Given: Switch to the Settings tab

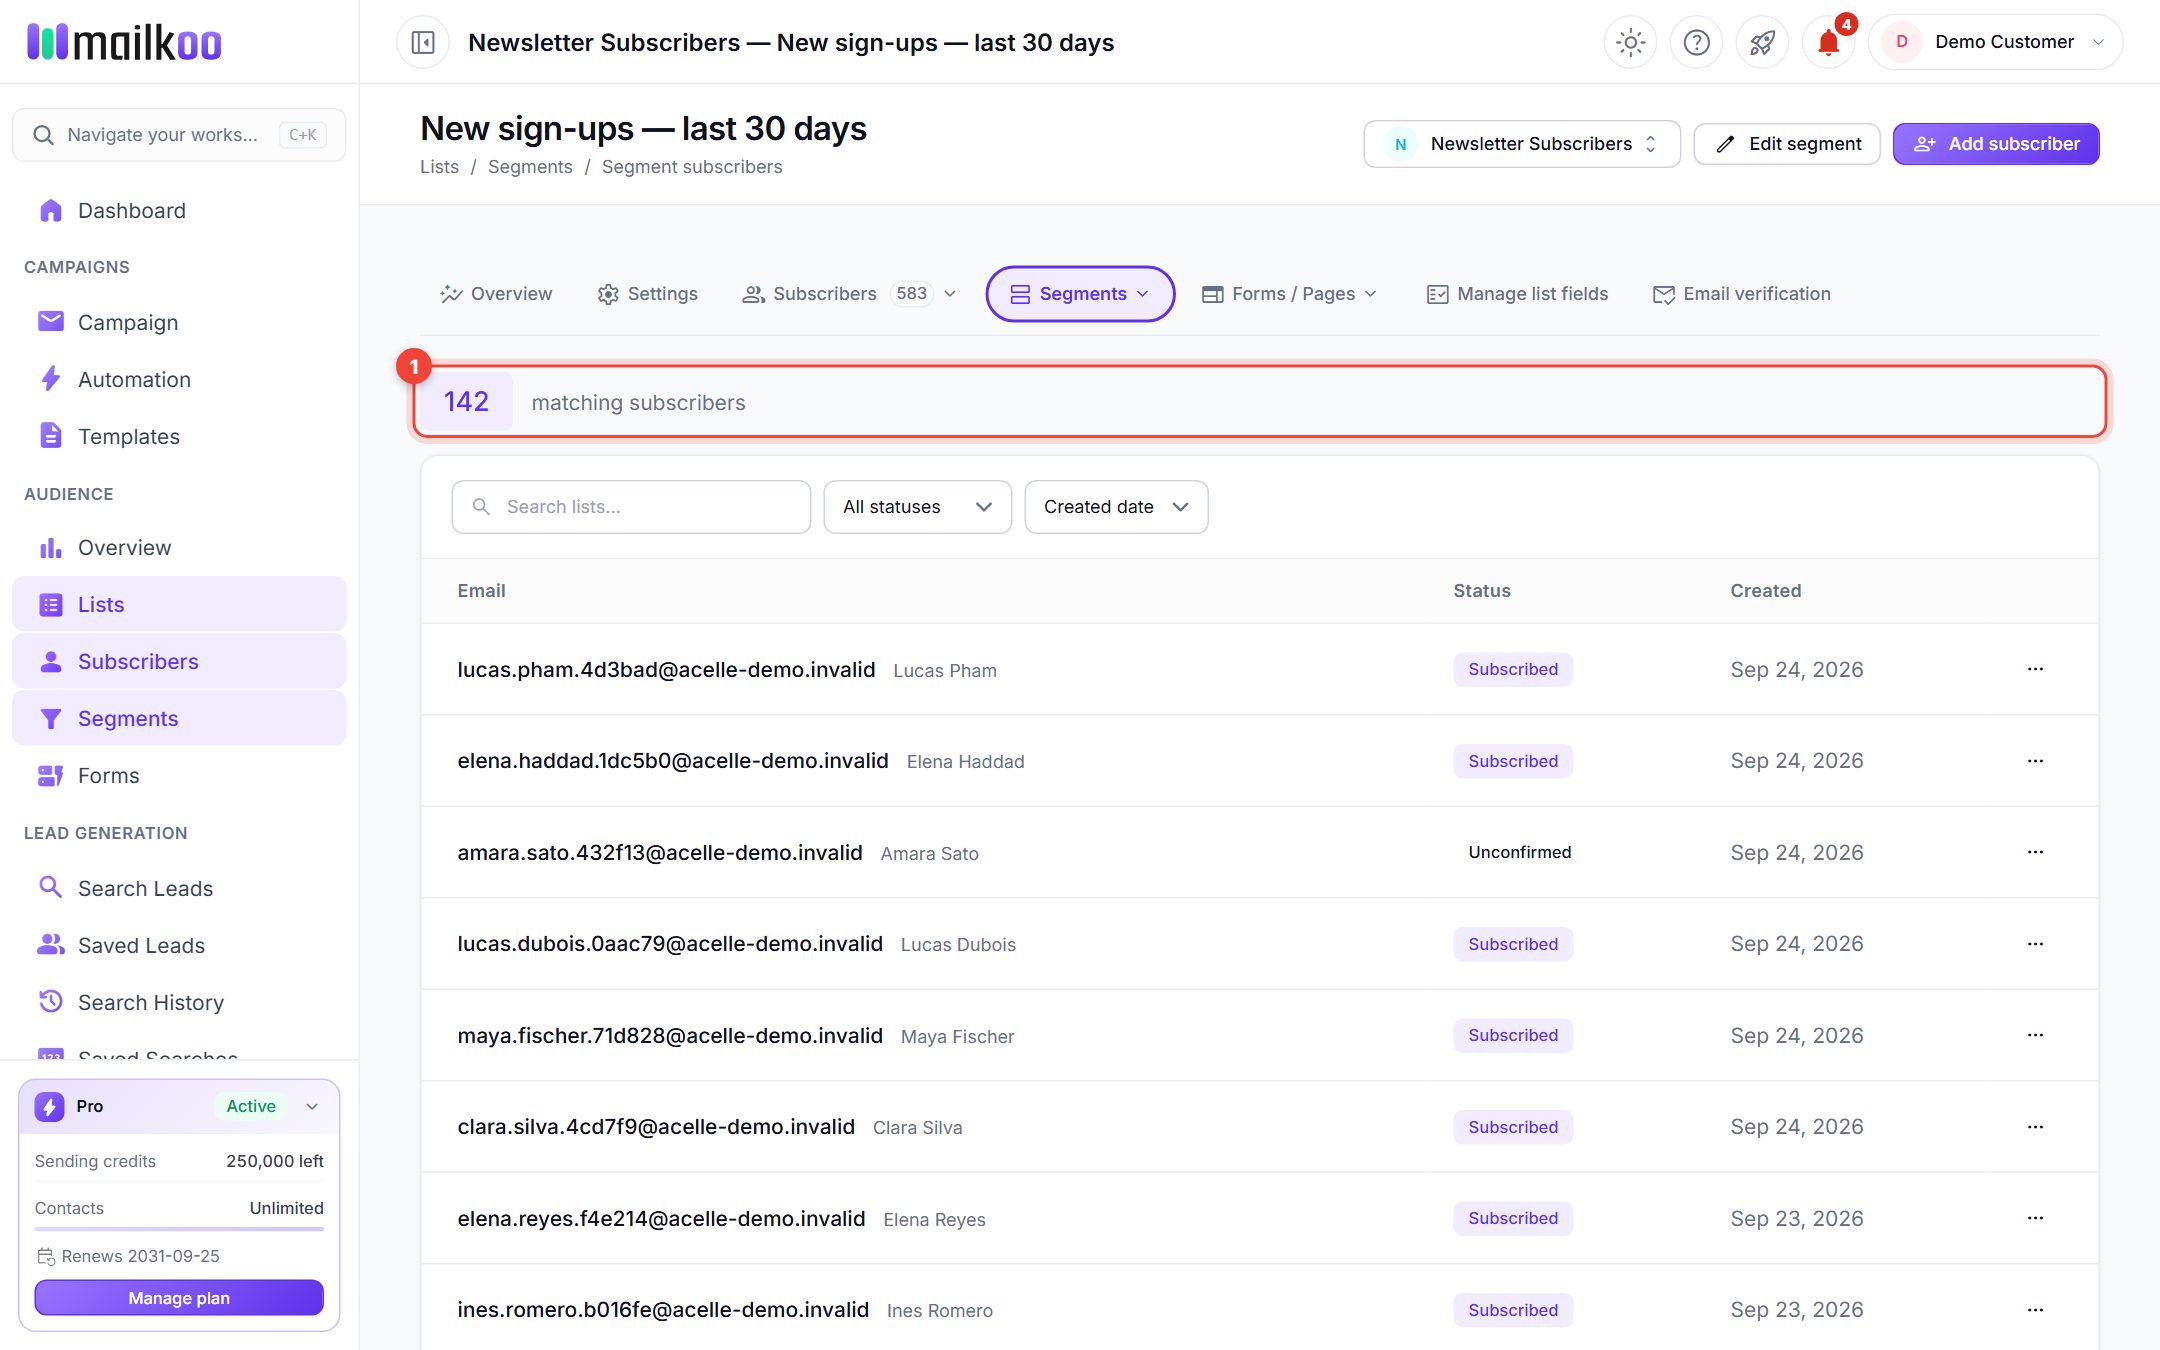Looking at the screenshot, I should [x=648, y=294].
